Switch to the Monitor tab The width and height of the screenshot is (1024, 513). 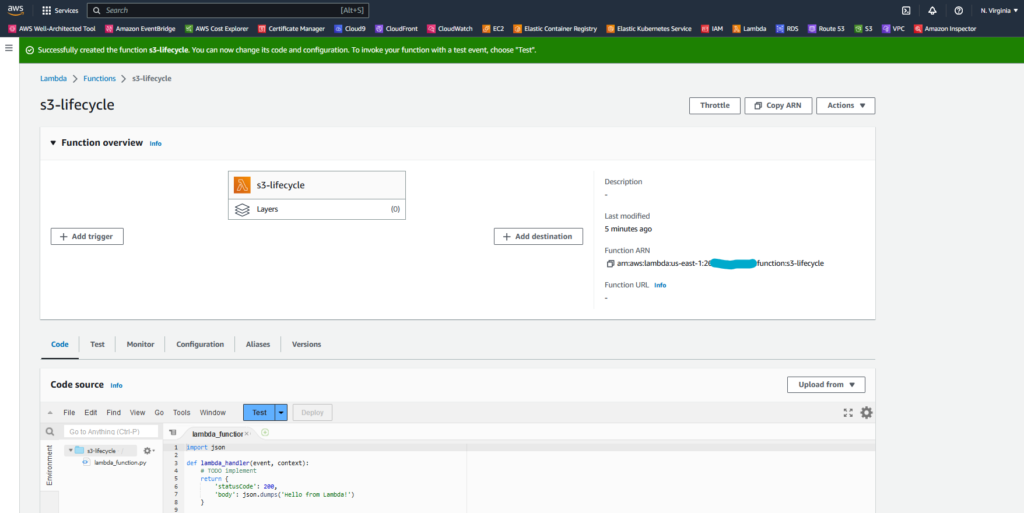click(x=140, y=344)
